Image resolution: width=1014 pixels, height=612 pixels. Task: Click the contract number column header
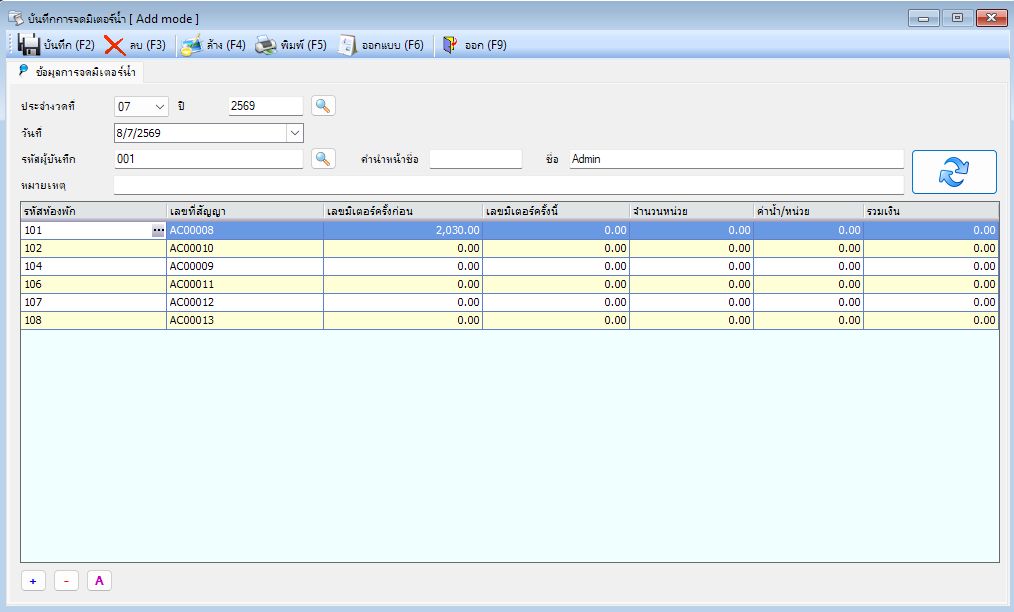[x=244, y=211]
